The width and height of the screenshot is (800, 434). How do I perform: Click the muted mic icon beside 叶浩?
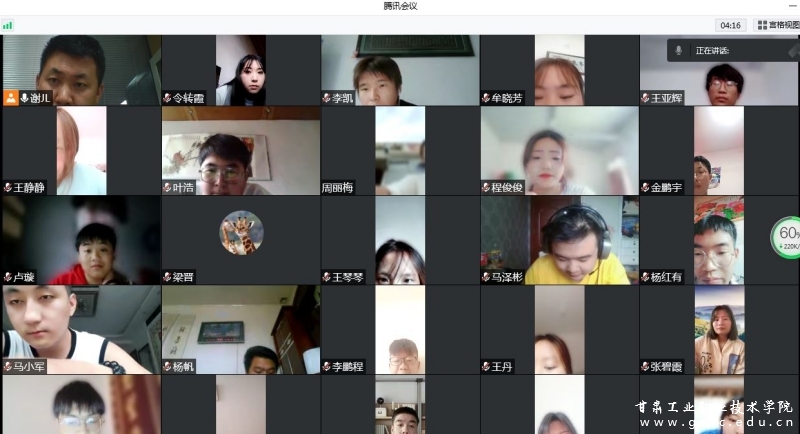(x=168, y=187)
